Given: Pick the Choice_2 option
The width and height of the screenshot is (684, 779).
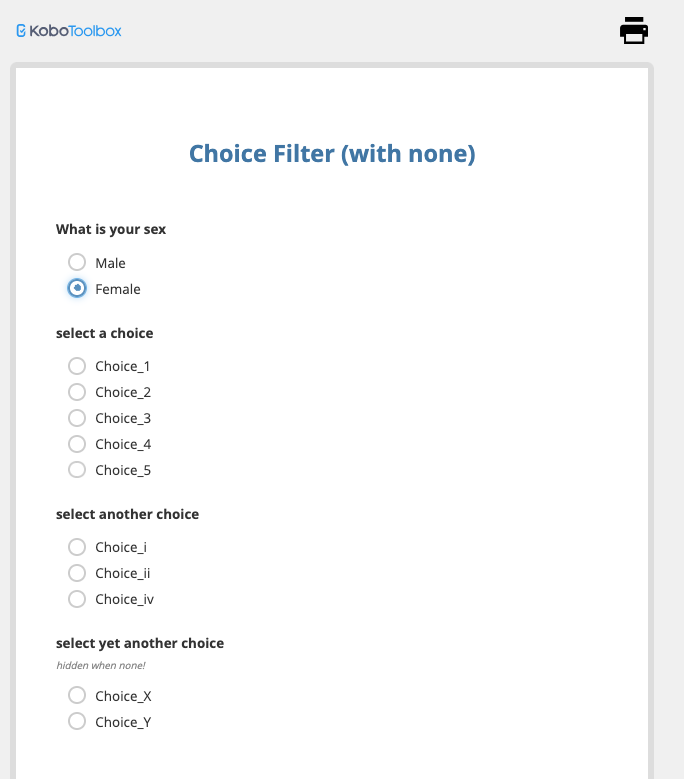Looking at the screenshot, I should (x=77, y=392).
